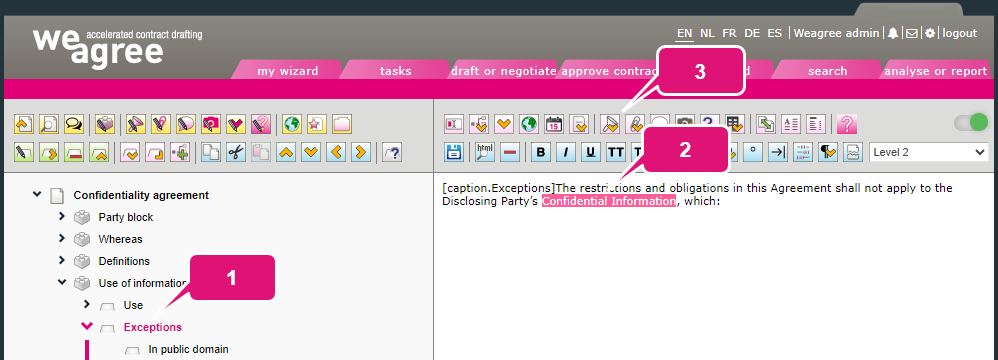Viewport: 998px width, 360px height.
Task: Collapse the Exceptions node
Action: coord(87,326)
